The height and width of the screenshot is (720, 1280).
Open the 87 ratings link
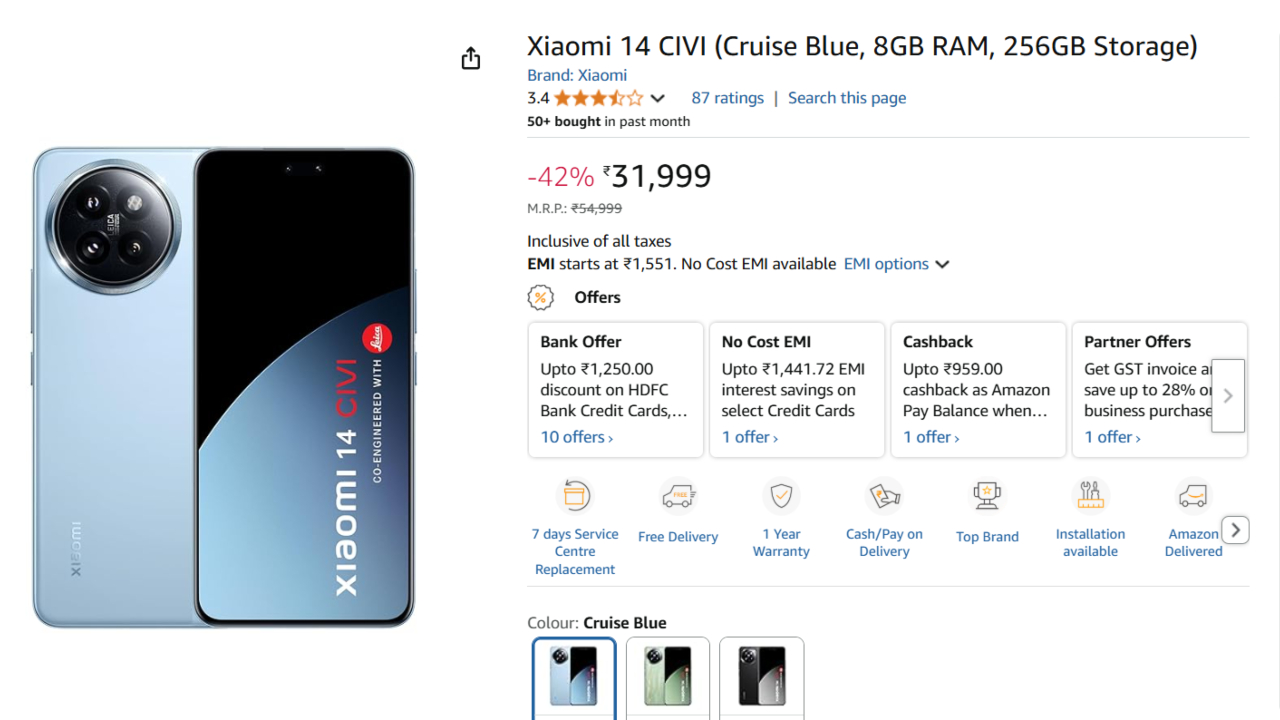point(727,98)
